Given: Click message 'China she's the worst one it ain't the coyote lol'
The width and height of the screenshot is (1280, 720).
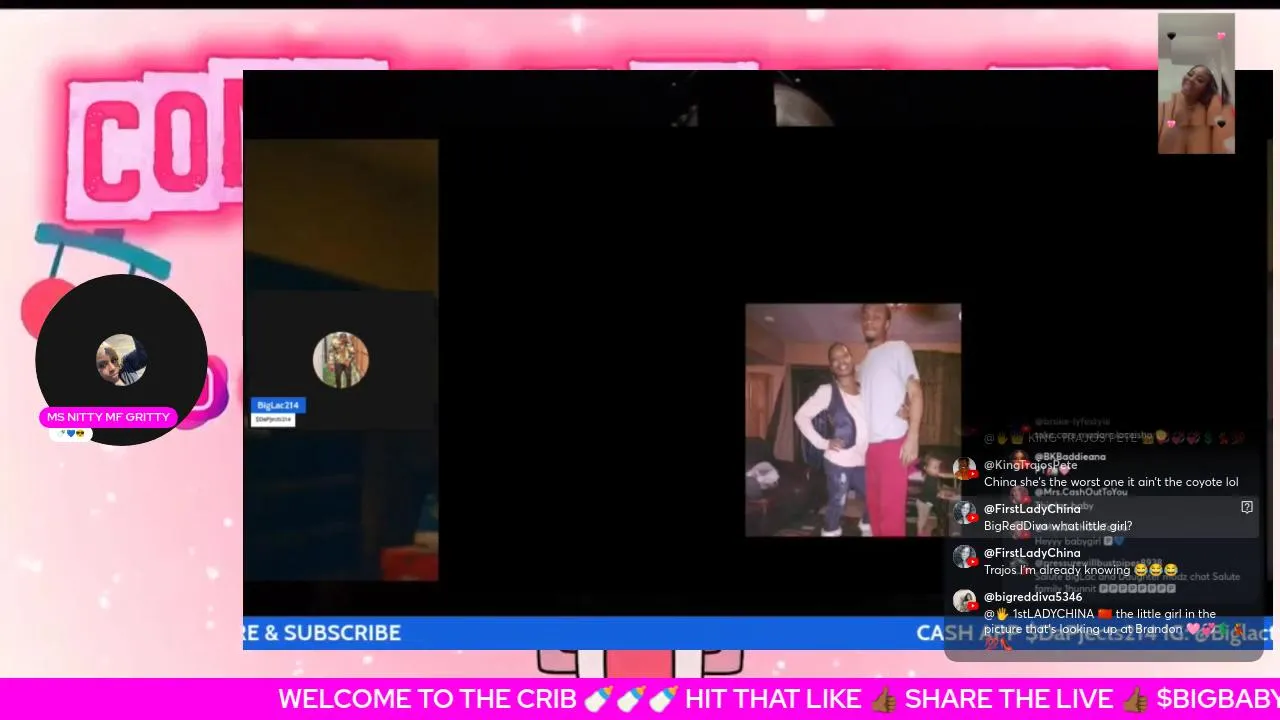Looking at the screenshot, I should click(x=1111, y=482).
